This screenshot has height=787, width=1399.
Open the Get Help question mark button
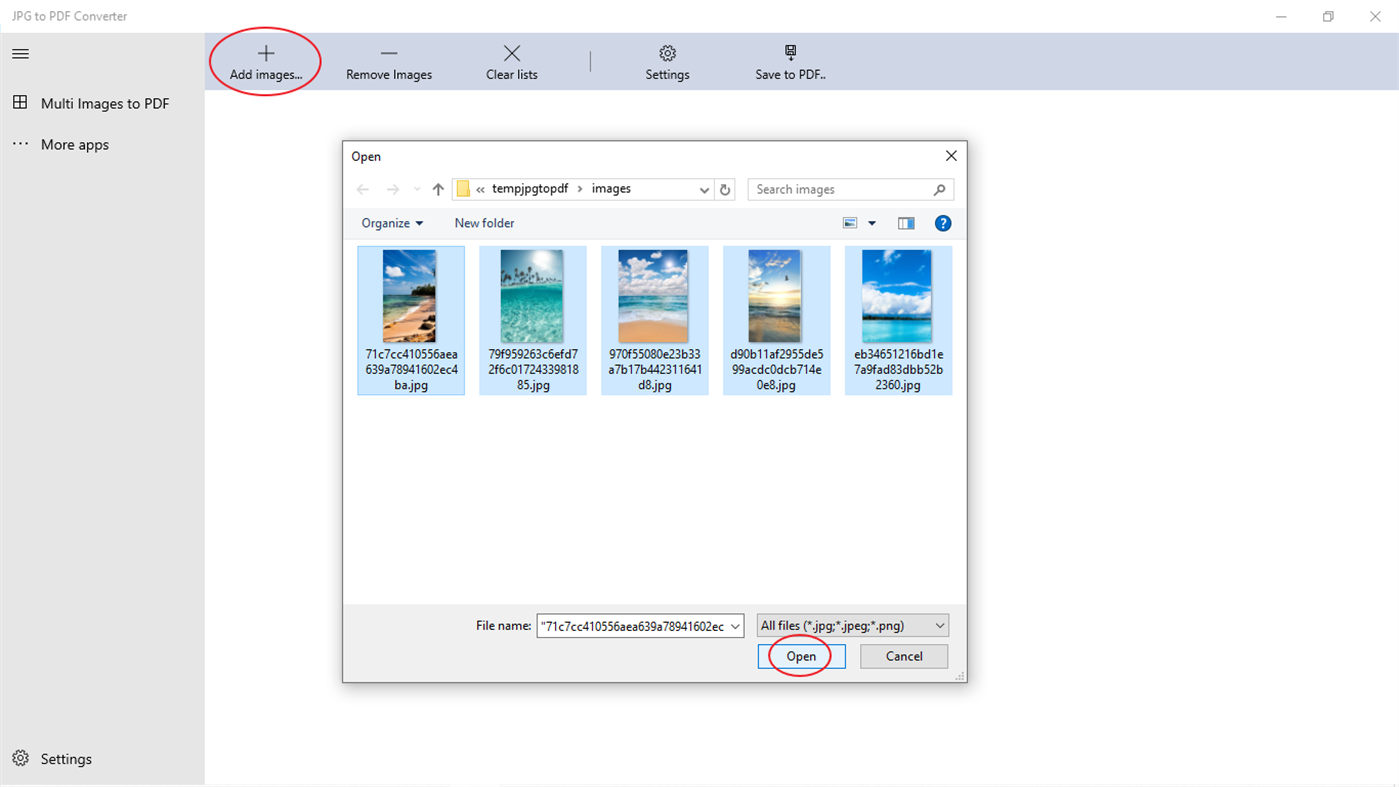pyautogui.click(x=942, y=222)
